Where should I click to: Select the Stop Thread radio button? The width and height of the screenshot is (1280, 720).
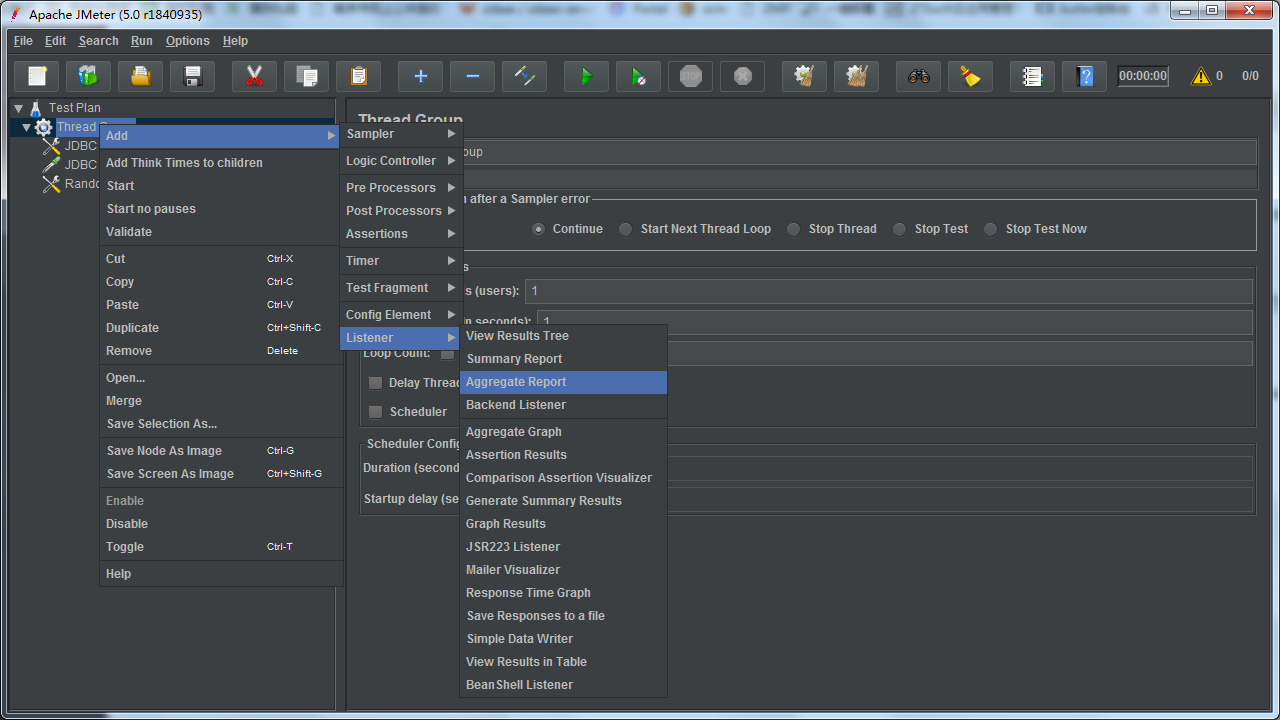[x=793, y=229]
